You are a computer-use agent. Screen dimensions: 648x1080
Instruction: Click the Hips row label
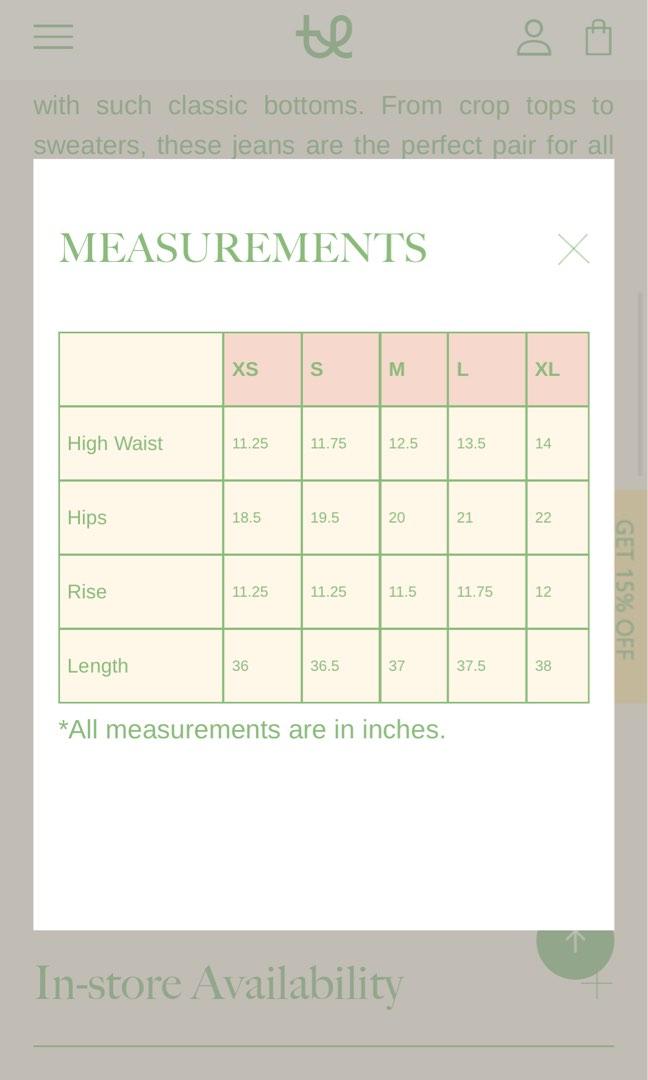(87, 517)
